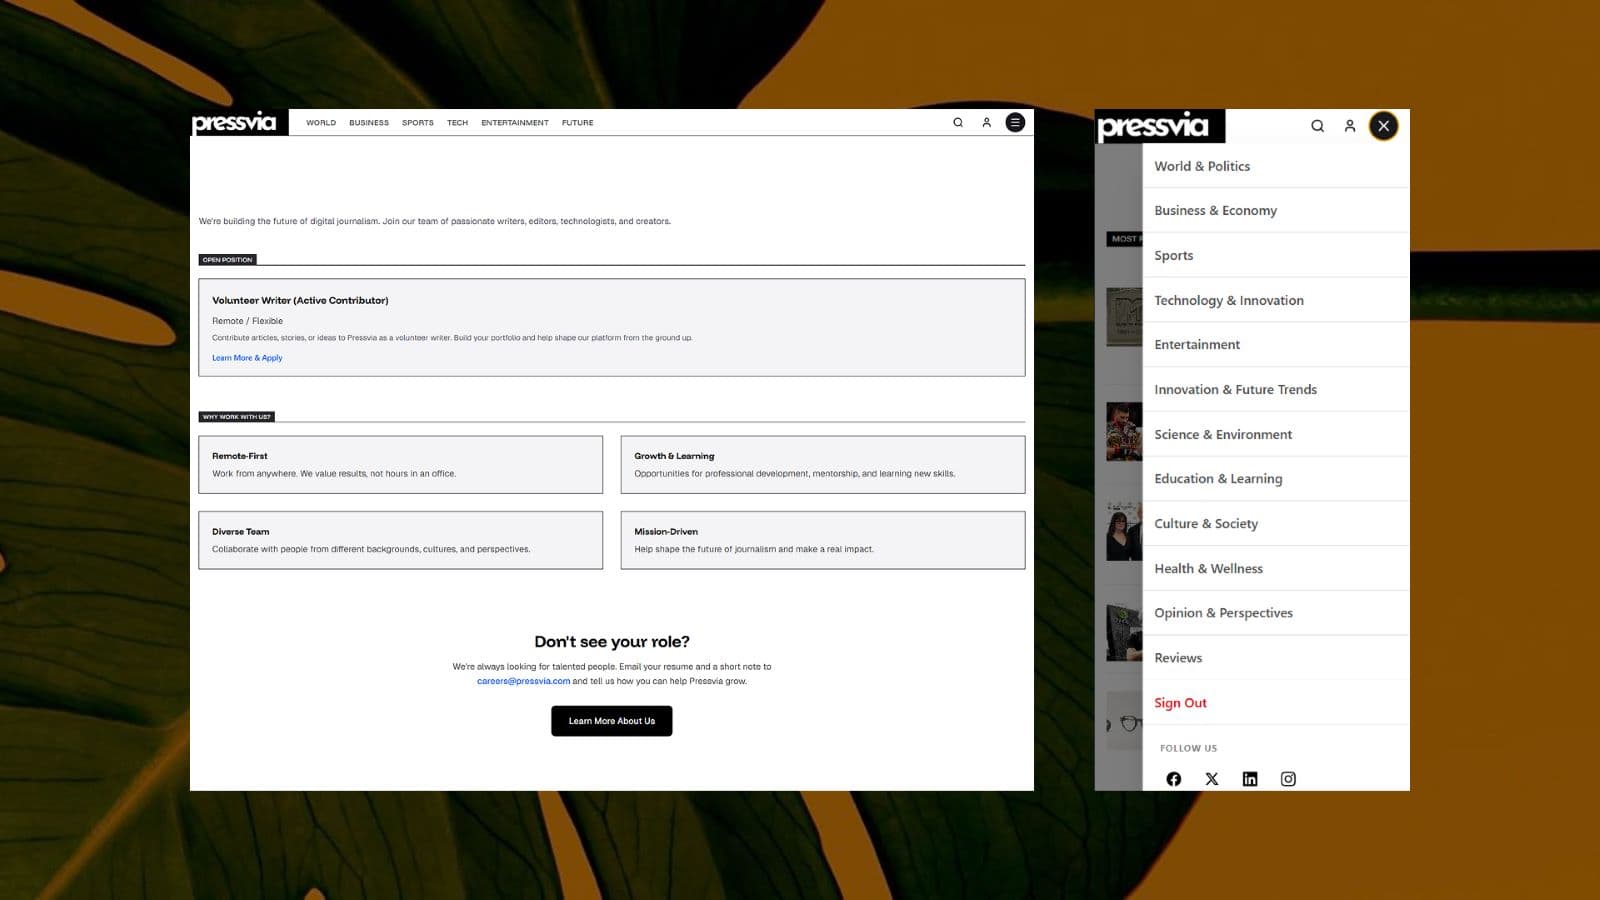Select Technology & Innovation in side menu
The height and width of the screenshot is (900, 1600).
(1228, 300)
